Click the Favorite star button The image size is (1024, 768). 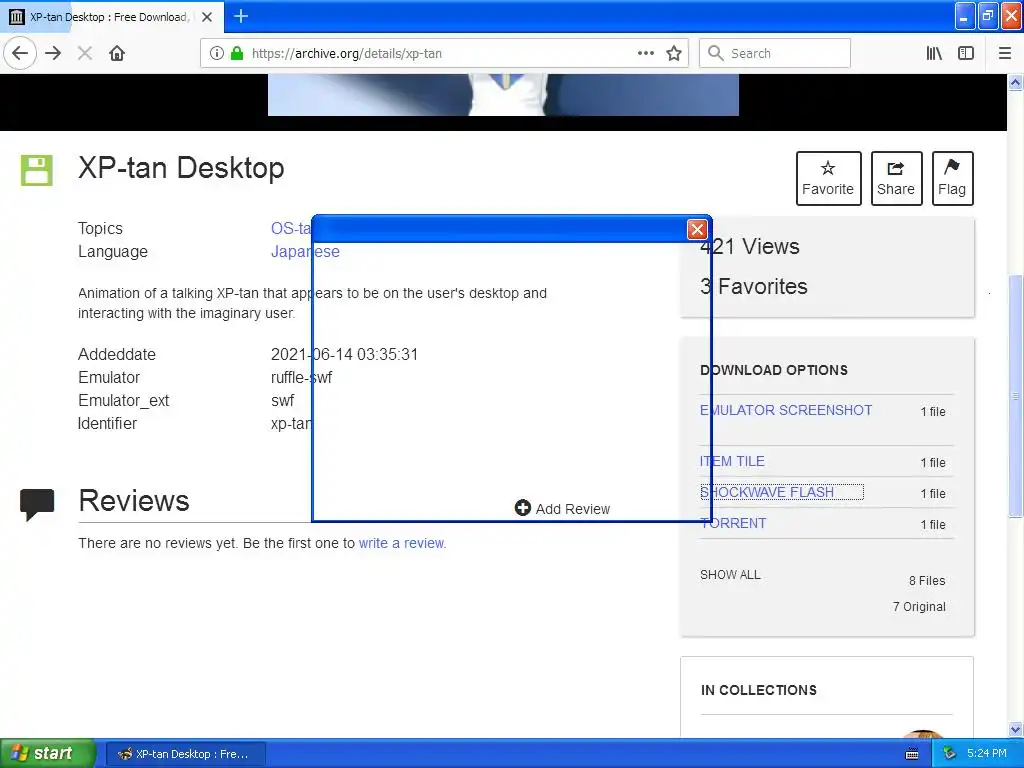click(828, 178)
